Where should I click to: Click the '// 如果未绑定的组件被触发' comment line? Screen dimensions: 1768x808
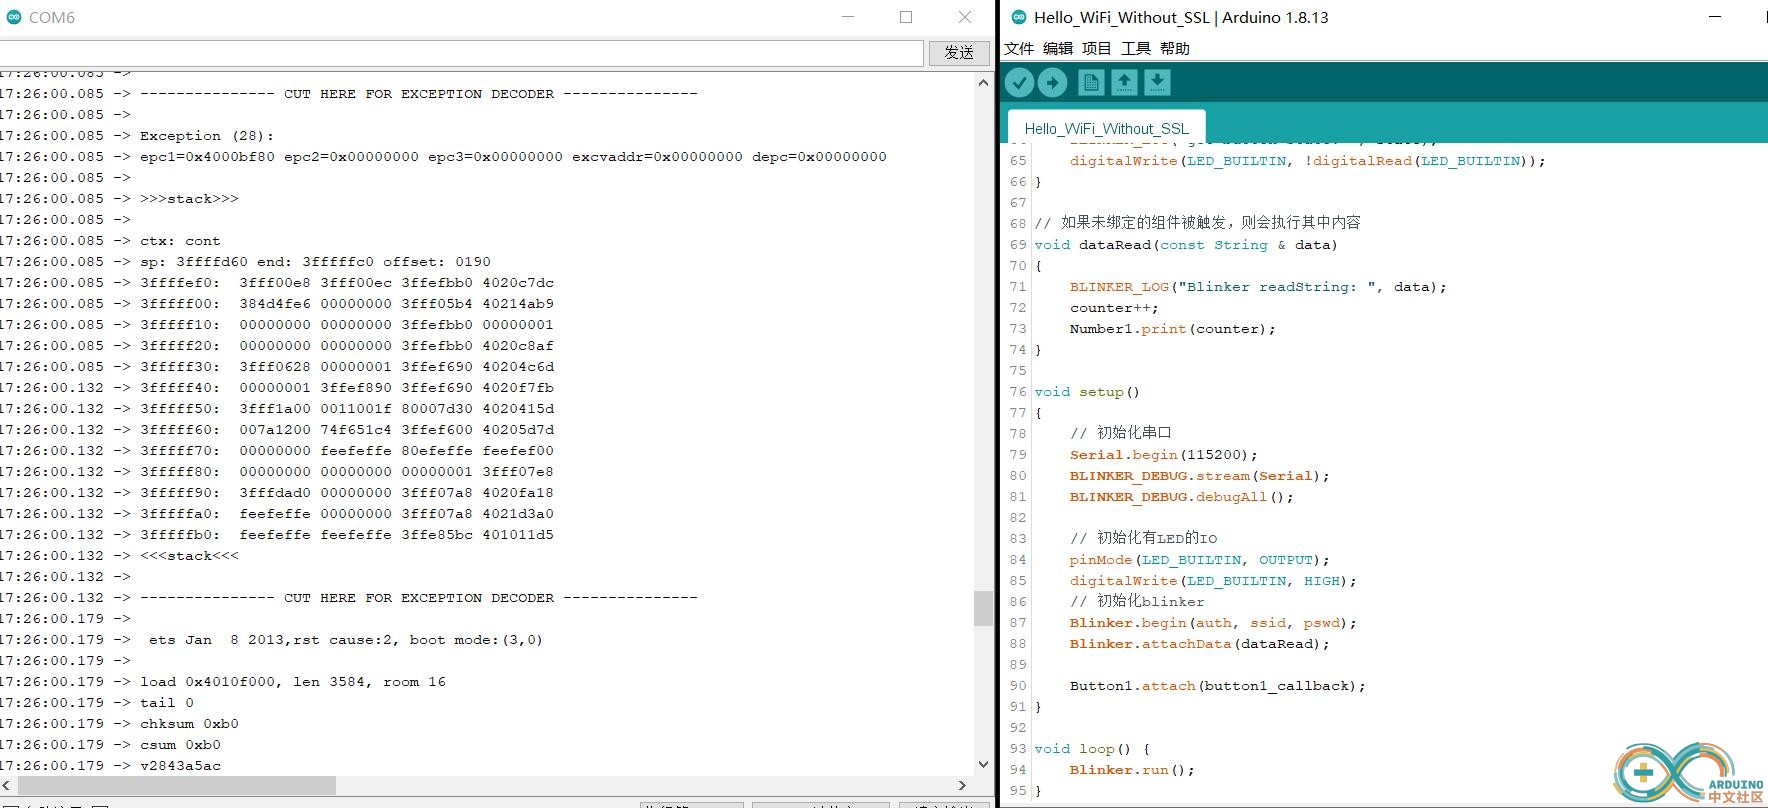point(1198,222)
